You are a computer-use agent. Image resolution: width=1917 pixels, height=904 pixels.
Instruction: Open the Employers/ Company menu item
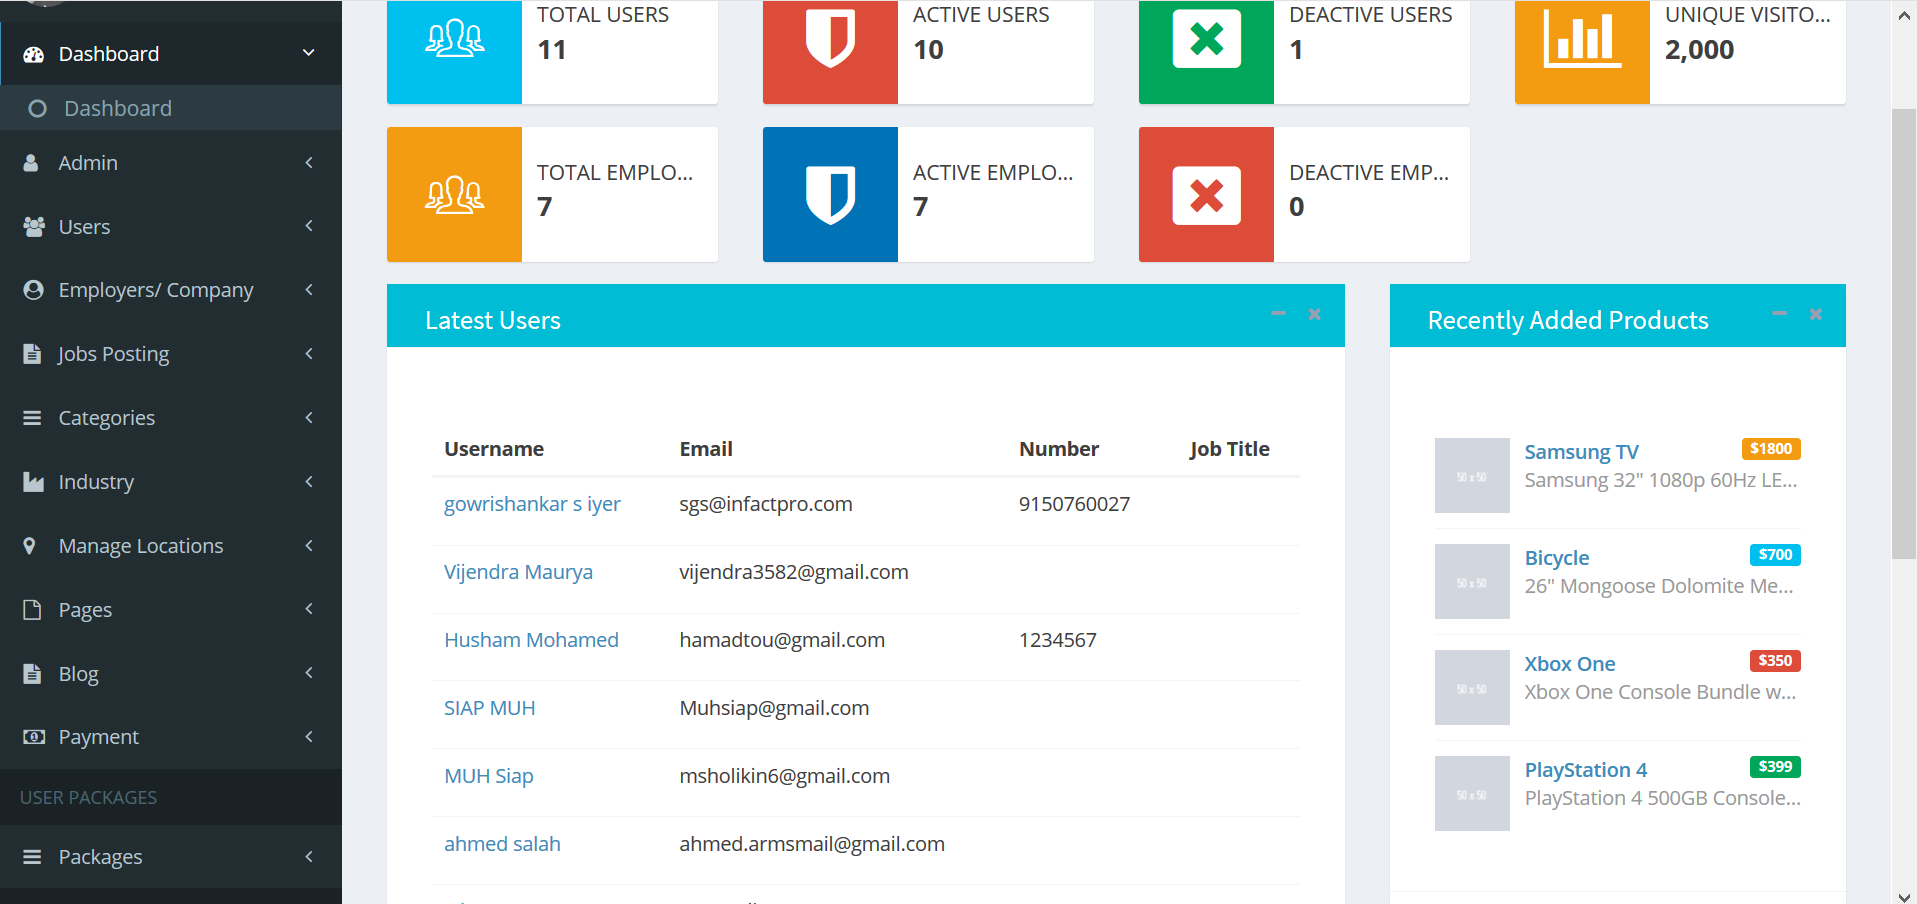[156, 290]
